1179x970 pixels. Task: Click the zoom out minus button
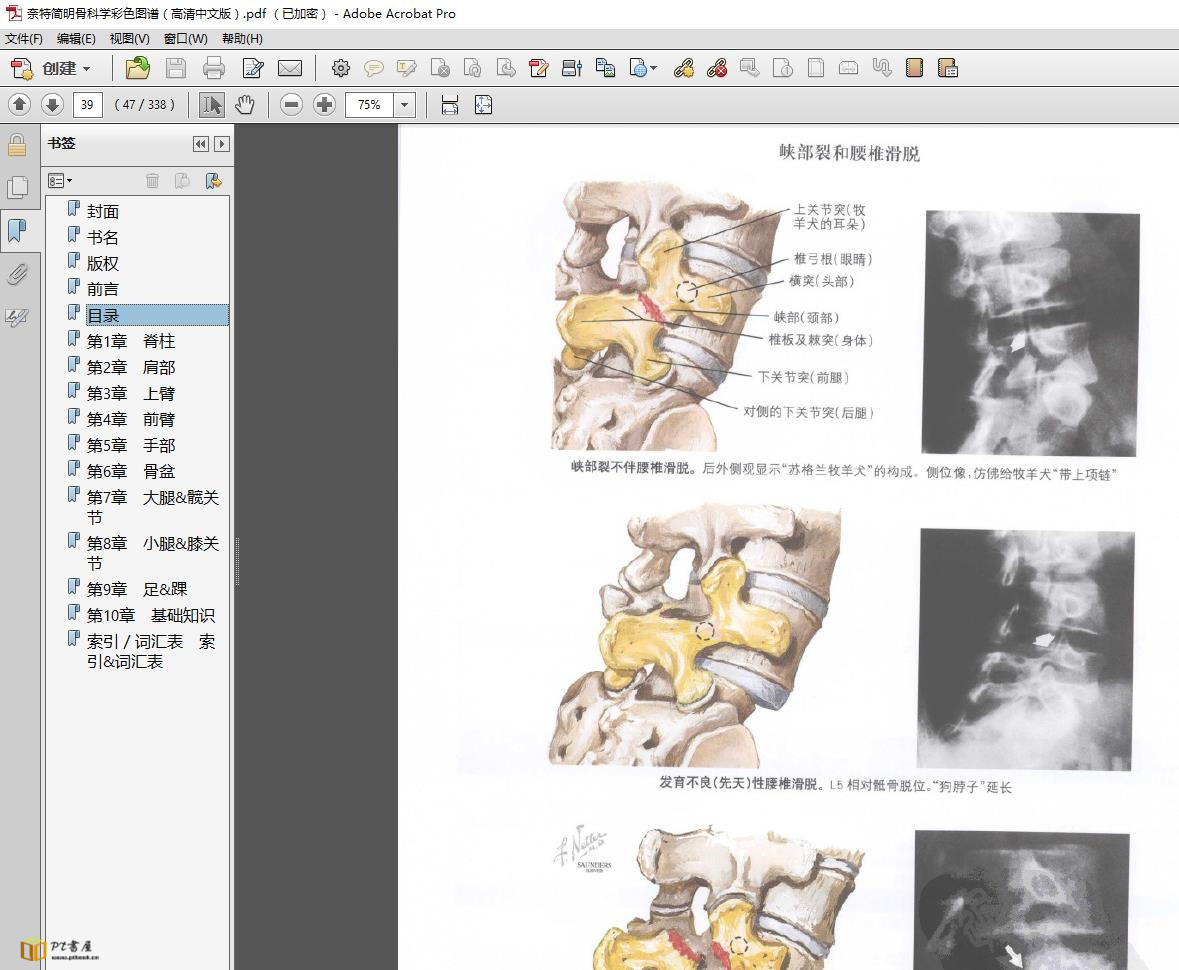pos(291,105)
